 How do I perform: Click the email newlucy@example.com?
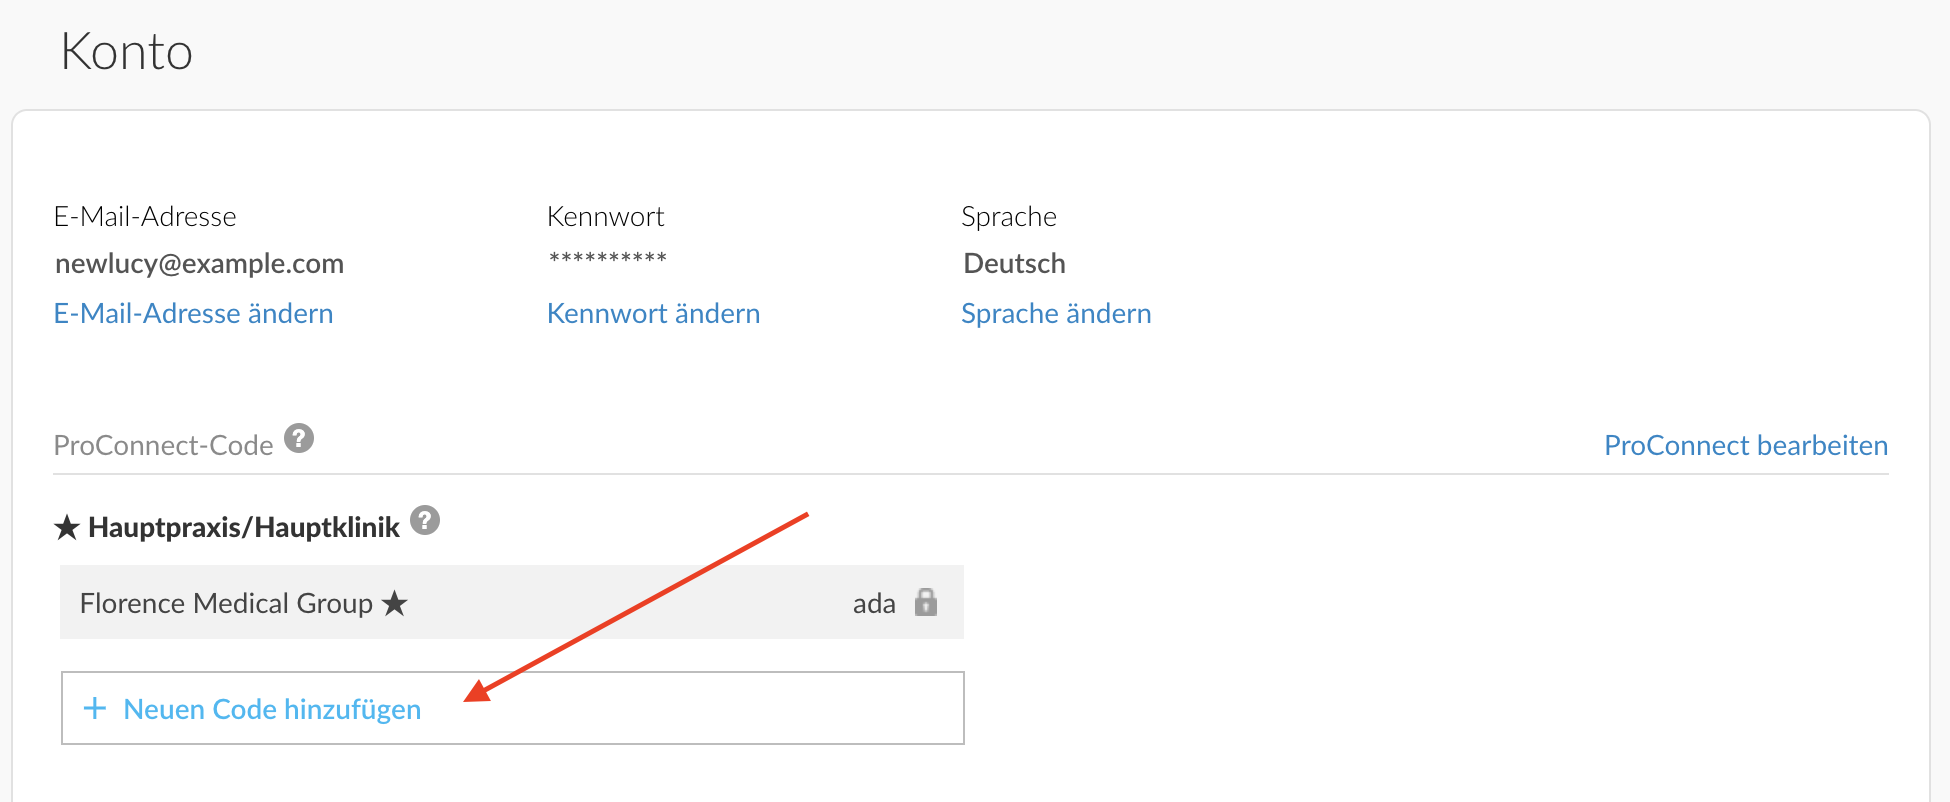pyautogui.click(x=200, y=264)
